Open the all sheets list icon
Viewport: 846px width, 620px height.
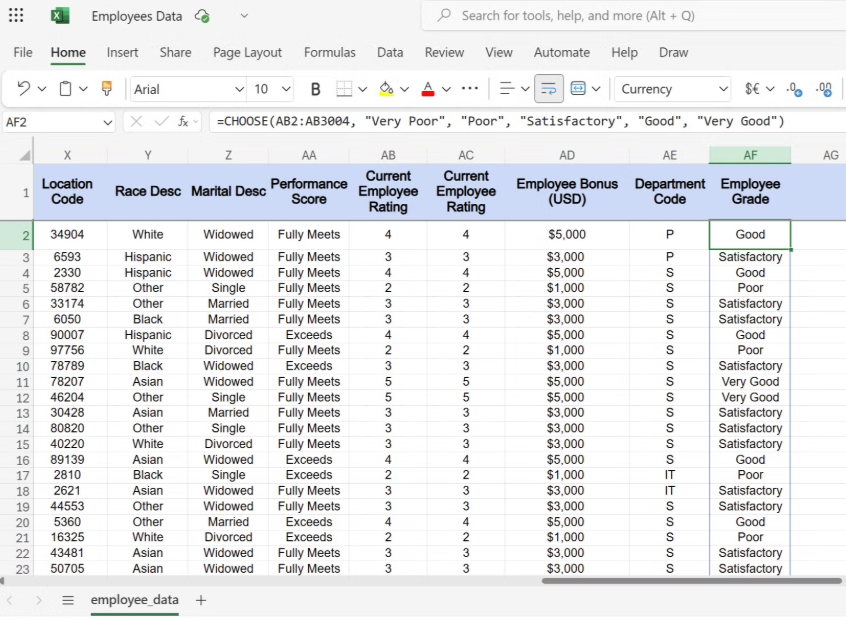[68, 600]
